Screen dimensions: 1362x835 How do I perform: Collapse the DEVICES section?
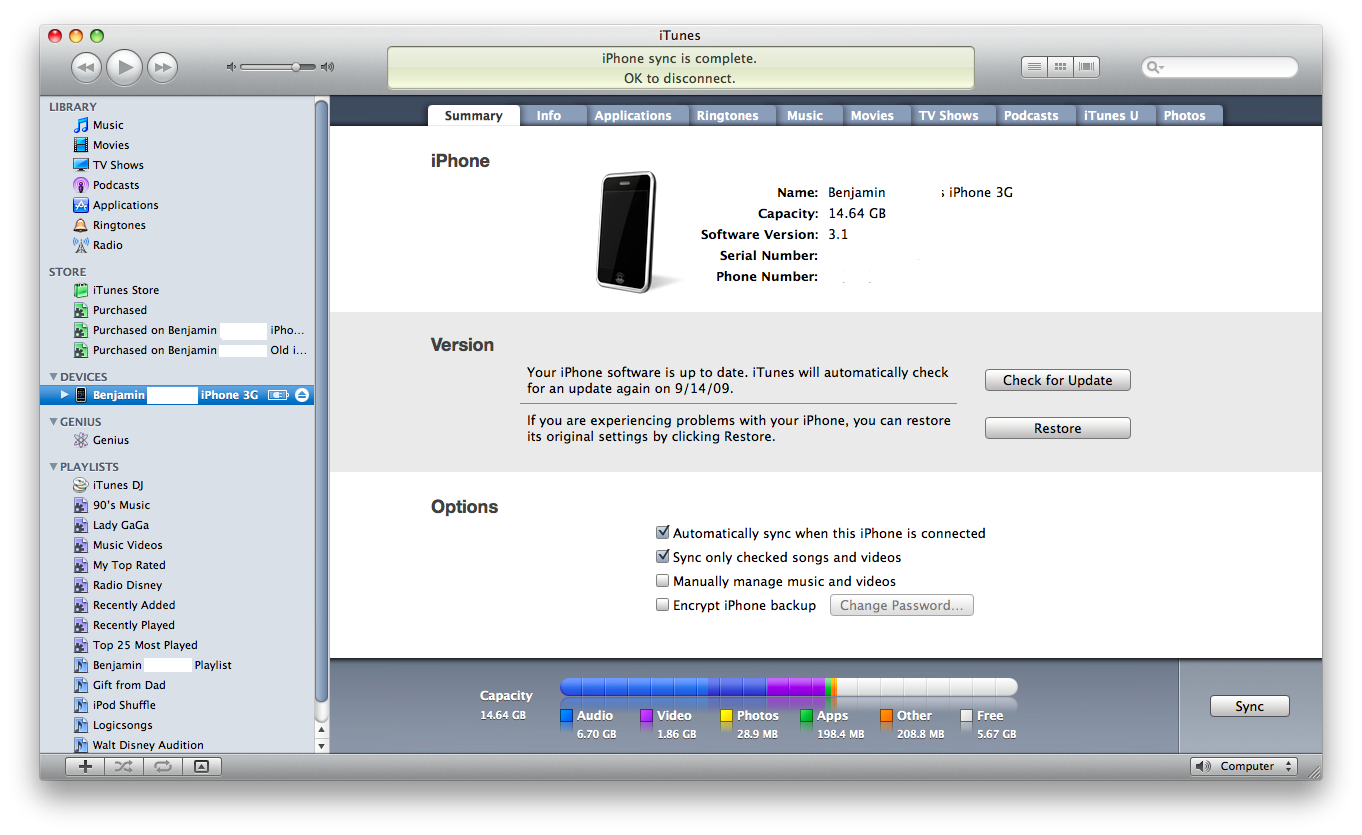pos(53,377)
